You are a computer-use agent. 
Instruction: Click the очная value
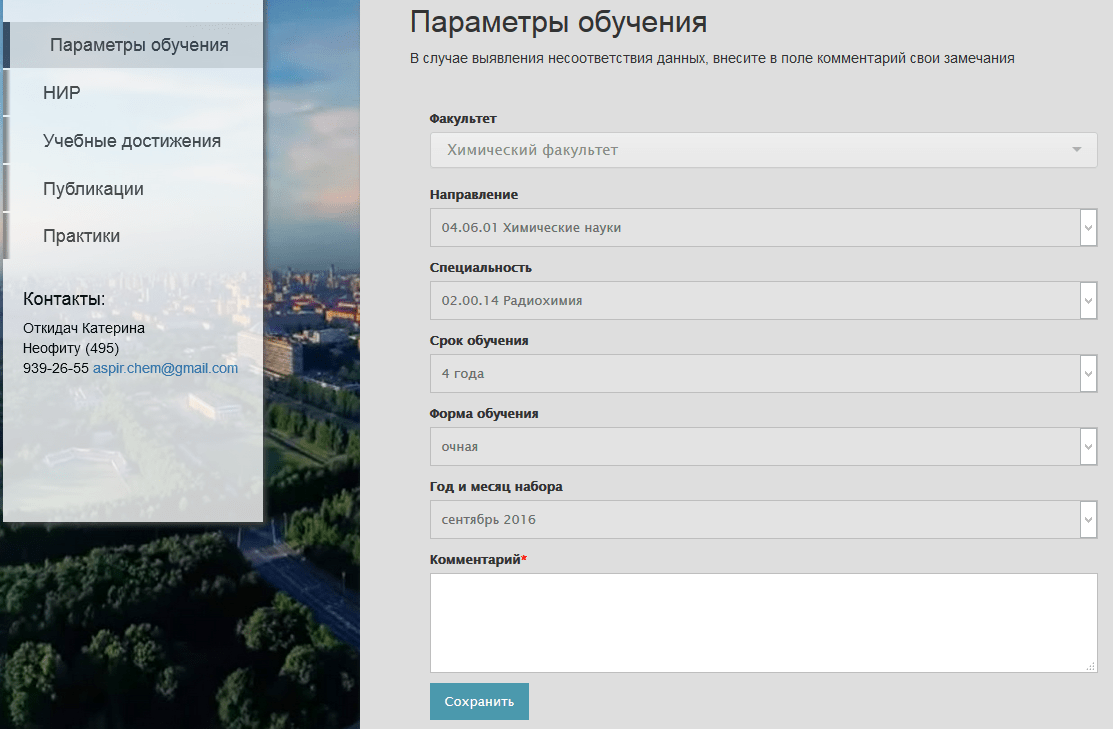[x=459, y=446]
